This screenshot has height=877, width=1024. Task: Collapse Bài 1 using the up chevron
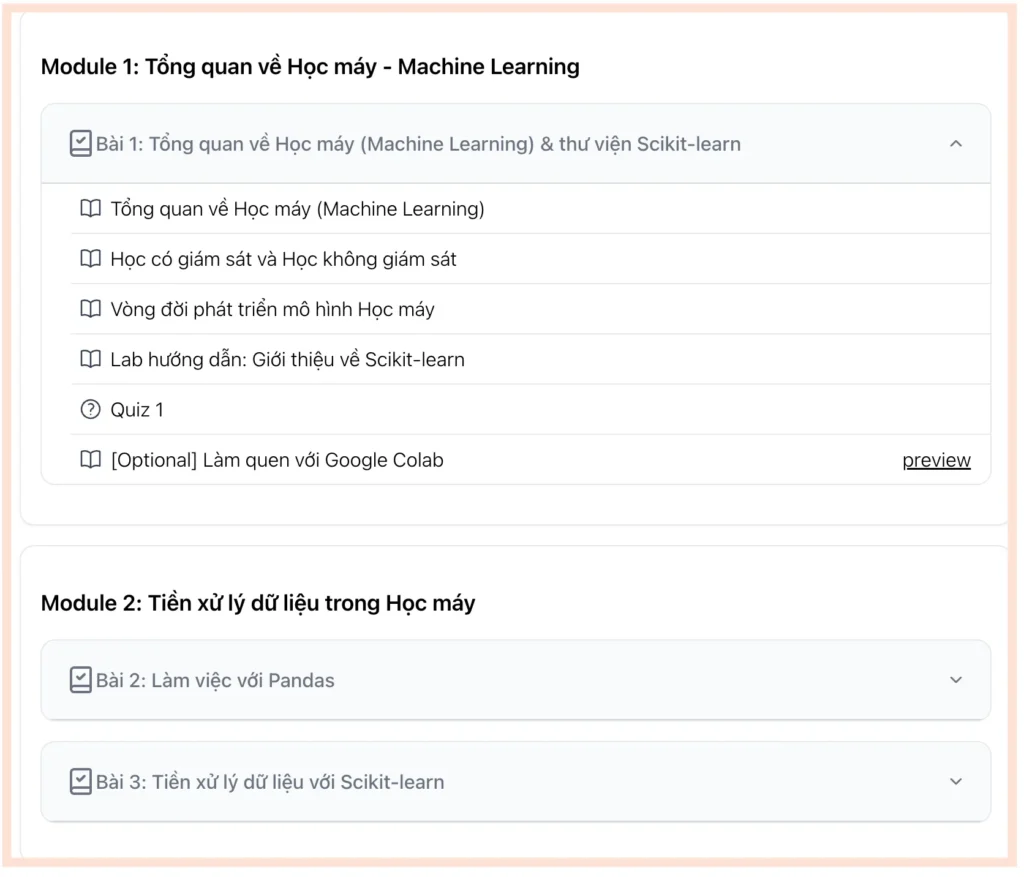(x=955, y=144)
